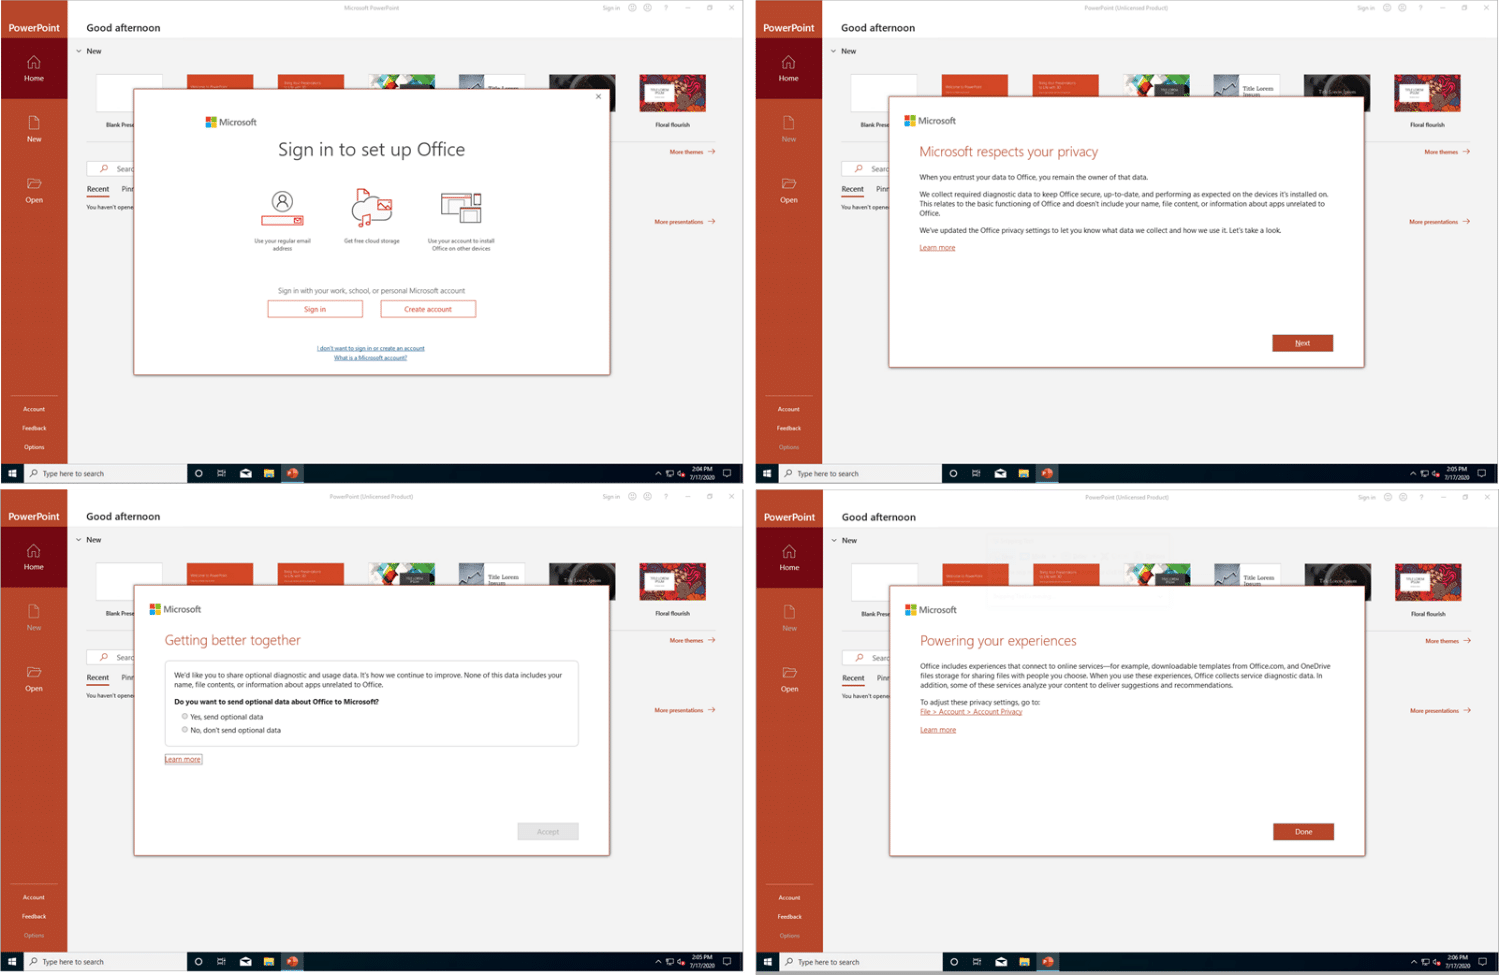Screen dimensions: 1499x975
Task: Click PowerPoint taskbar icon in the sign-in screenshot
Action: (292, 474)
